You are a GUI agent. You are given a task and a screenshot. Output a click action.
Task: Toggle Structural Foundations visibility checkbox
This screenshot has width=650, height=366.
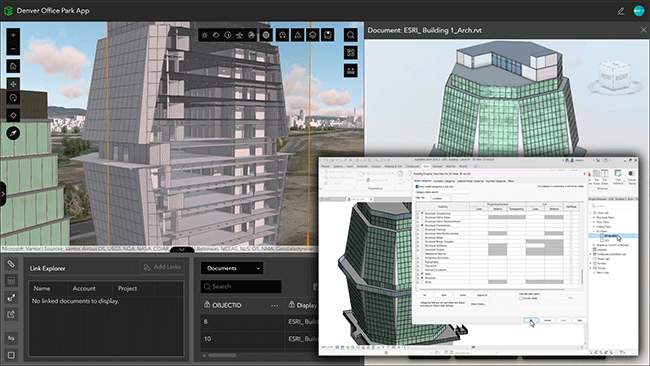point(422,225)
